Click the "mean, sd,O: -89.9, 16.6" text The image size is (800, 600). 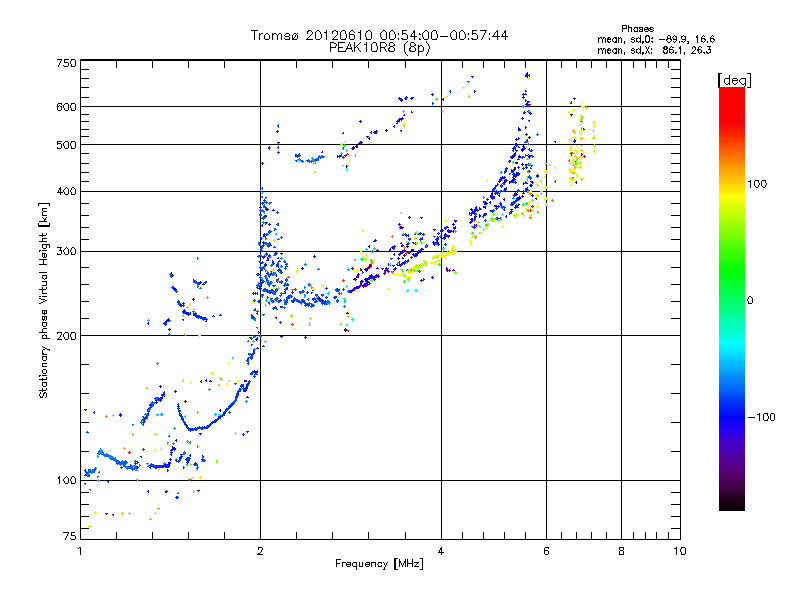[x=656, y=39]
